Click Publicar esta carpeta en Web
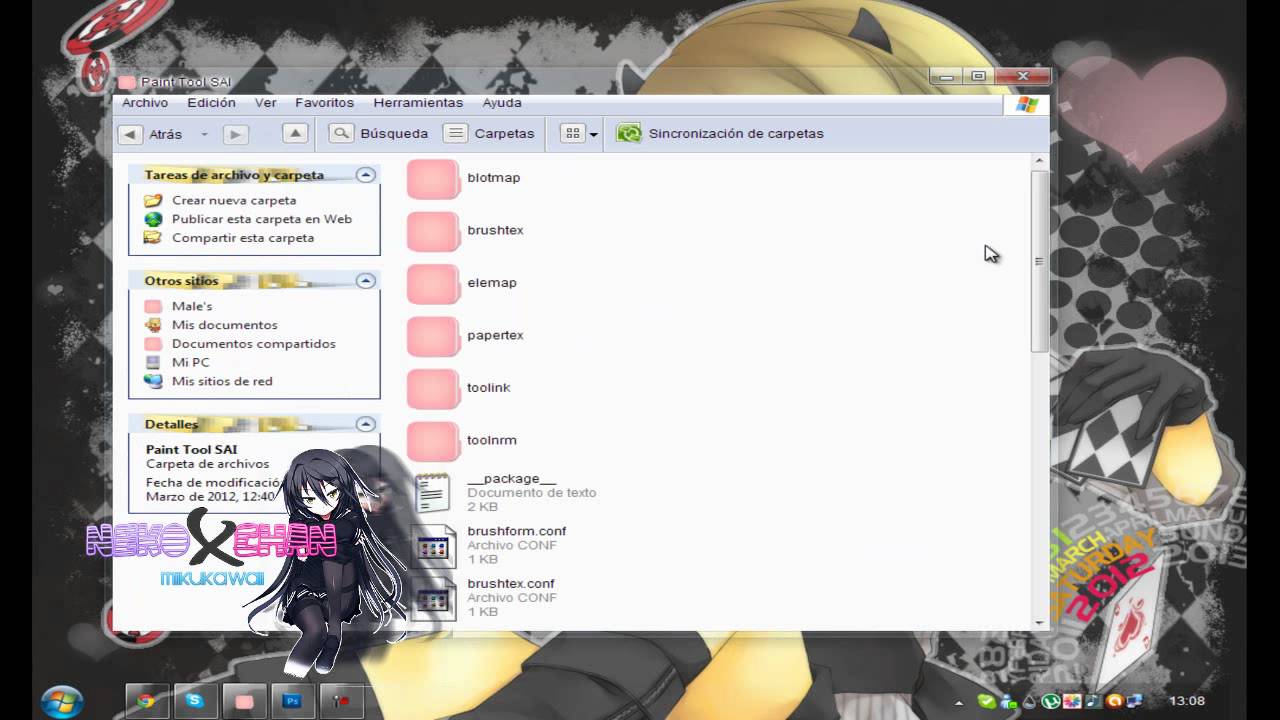This screenshot has height=720, width=1280. point(262,219)
